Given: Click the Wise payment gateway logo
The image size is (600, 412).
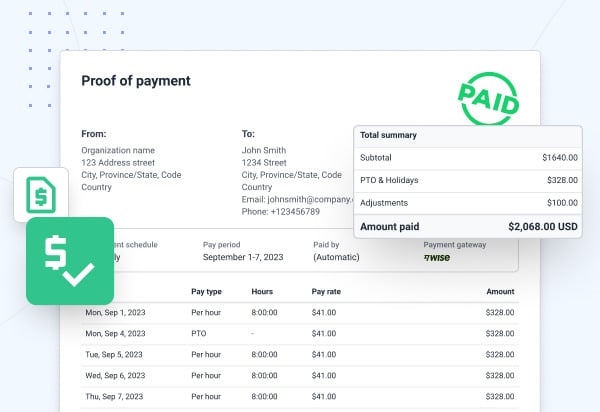Looking at the screenshot, I should (x=437, y=257).
